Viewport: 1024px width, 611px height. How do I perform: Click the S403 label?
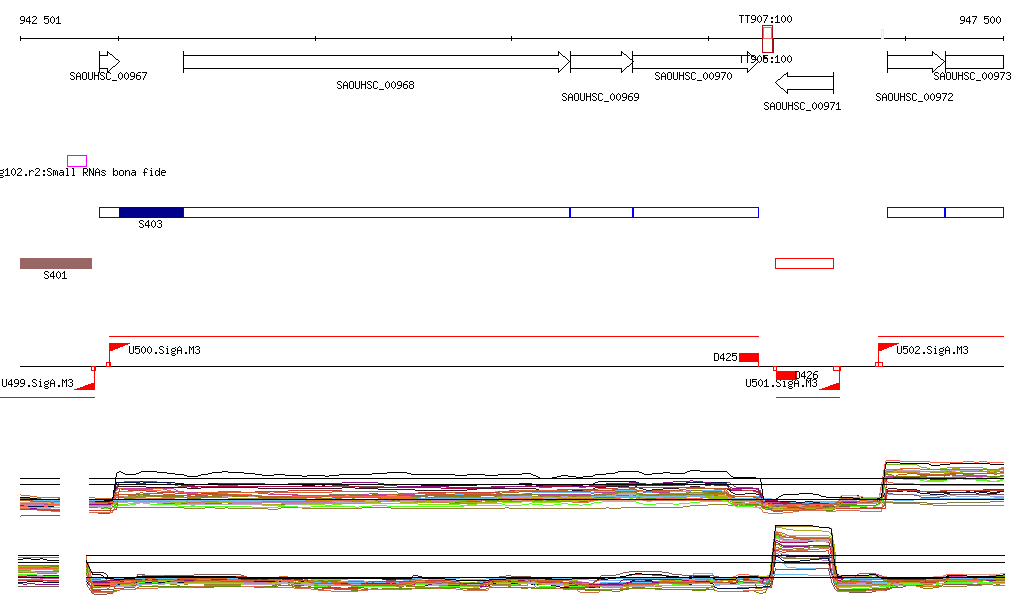[x=150, y=225]
